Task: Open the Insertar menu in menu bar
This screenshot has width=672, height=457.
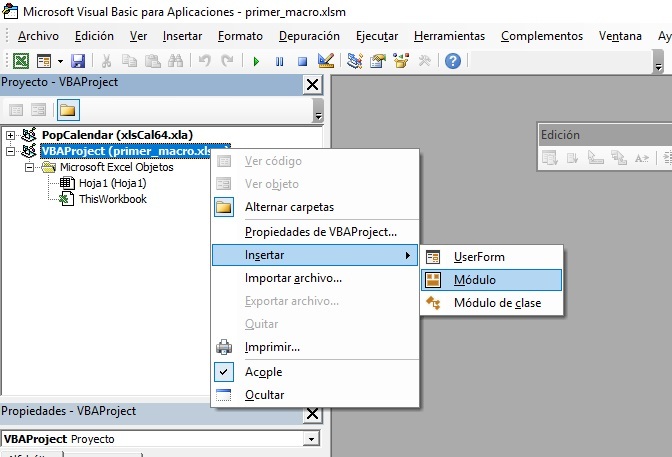Action: pyautogui.click(x=182, y=36)
